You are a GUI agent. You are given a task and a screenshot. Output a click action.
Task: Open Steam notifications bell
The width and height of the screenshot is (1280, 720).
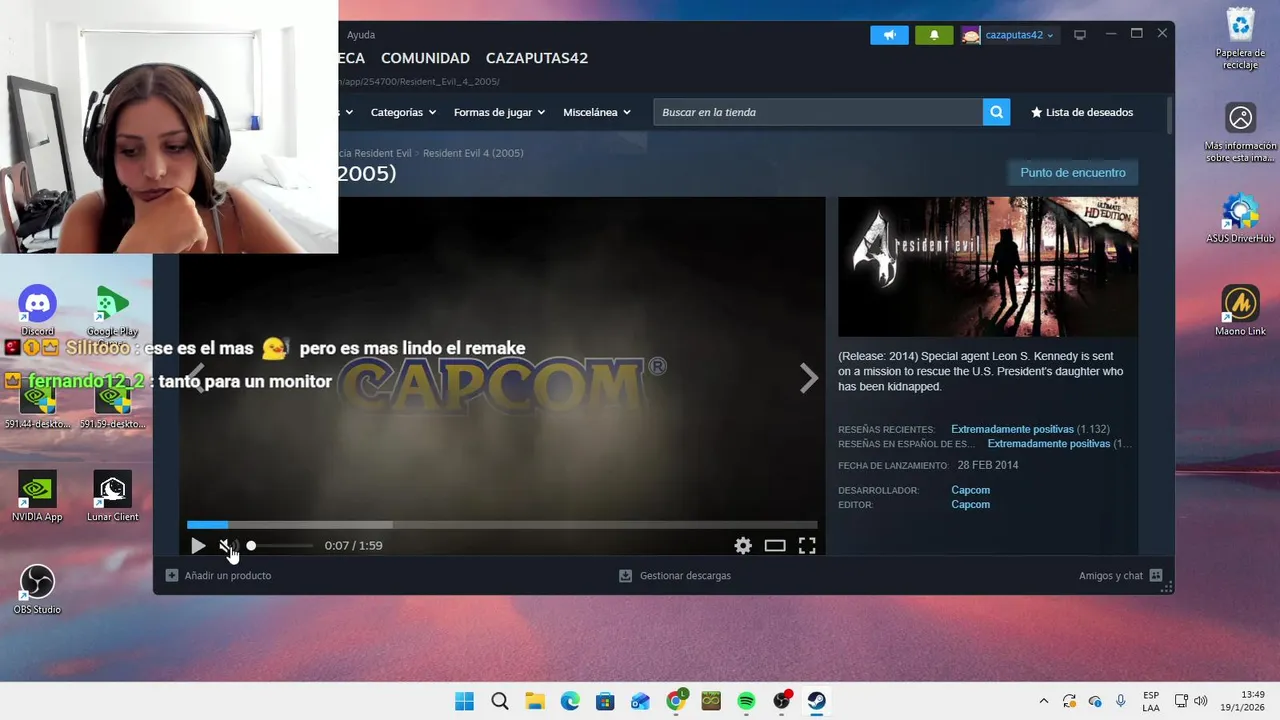coord(934,35)
